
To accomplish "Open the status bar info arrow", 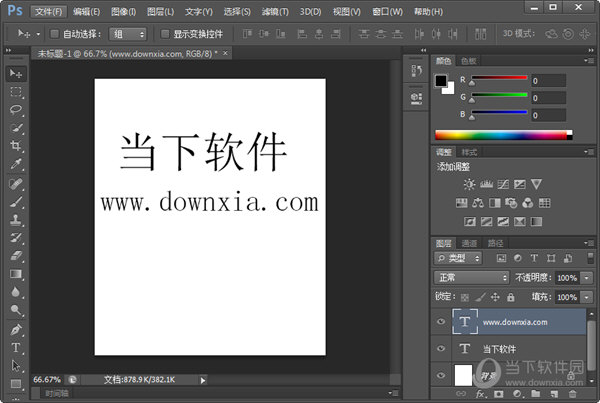I will click(x=203, y=380).
